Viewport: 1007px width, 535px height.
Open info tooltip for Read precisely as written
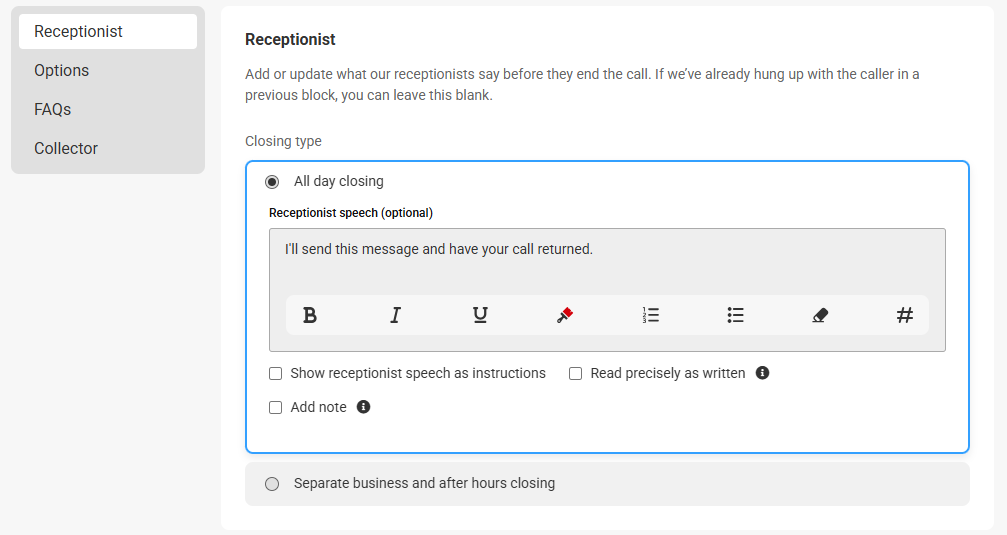click(762, 373)
